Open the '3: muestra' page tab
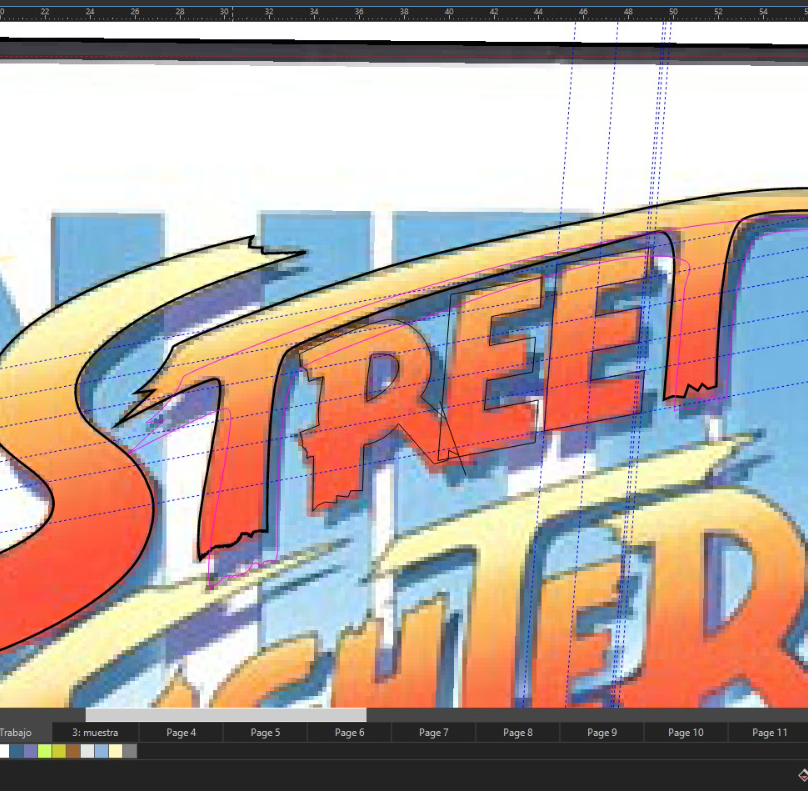 95,732
